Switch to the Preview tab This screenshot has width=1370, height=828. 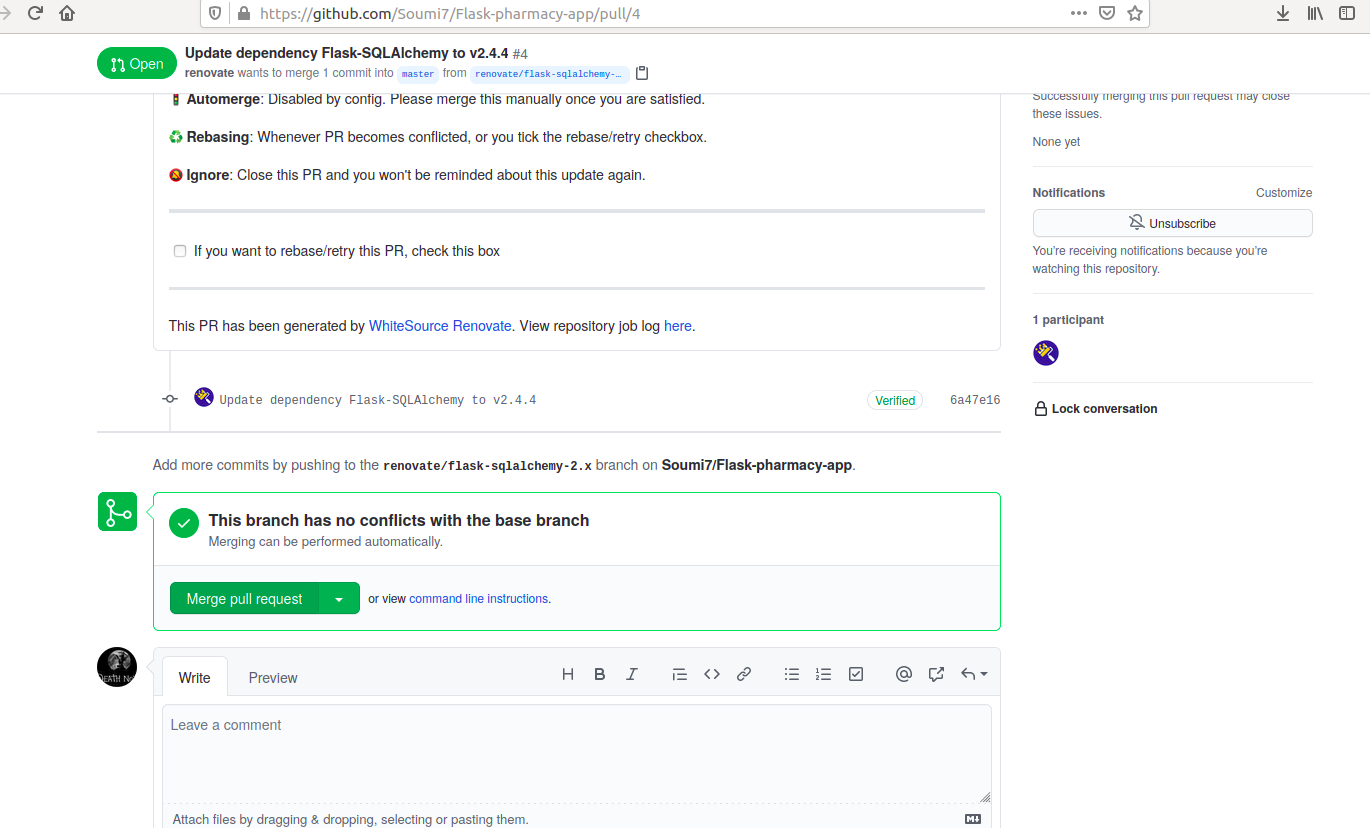coord(273,677)
